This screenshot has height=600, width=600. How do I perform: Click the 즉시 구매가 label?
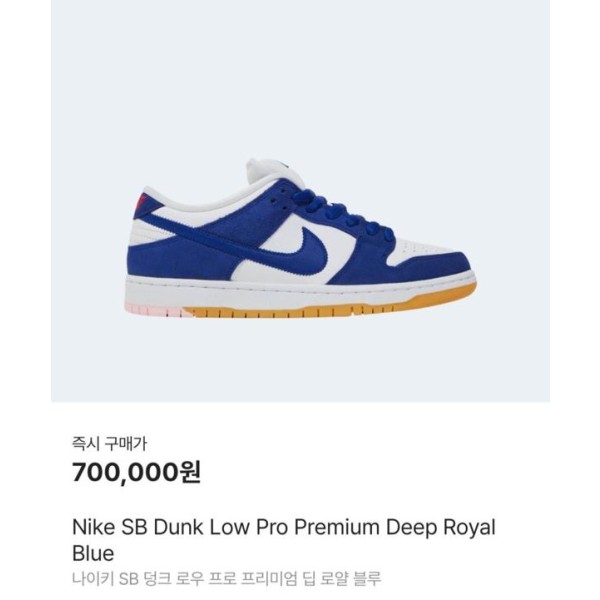[110, 443]
